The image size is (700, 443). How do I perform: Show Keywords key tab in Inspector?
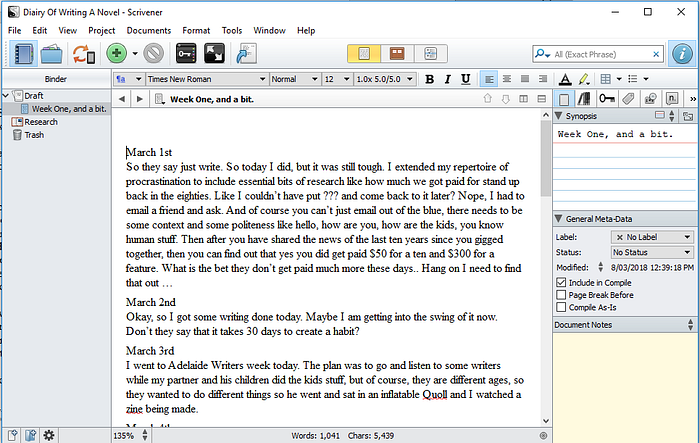point(606,99)
